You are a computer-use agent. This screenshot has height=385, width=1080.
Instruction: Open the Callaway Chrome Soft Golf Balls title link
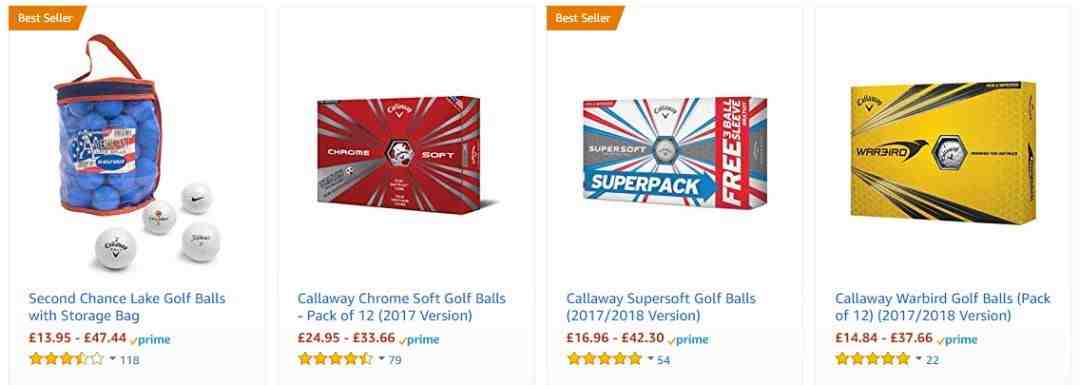[x=402, y=307]
